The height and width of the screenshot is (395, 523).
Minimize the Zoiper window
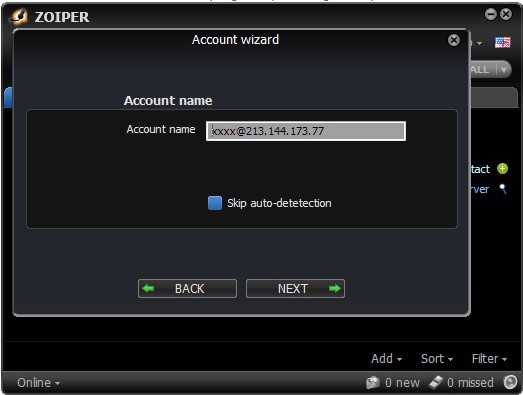pos(491,14)
